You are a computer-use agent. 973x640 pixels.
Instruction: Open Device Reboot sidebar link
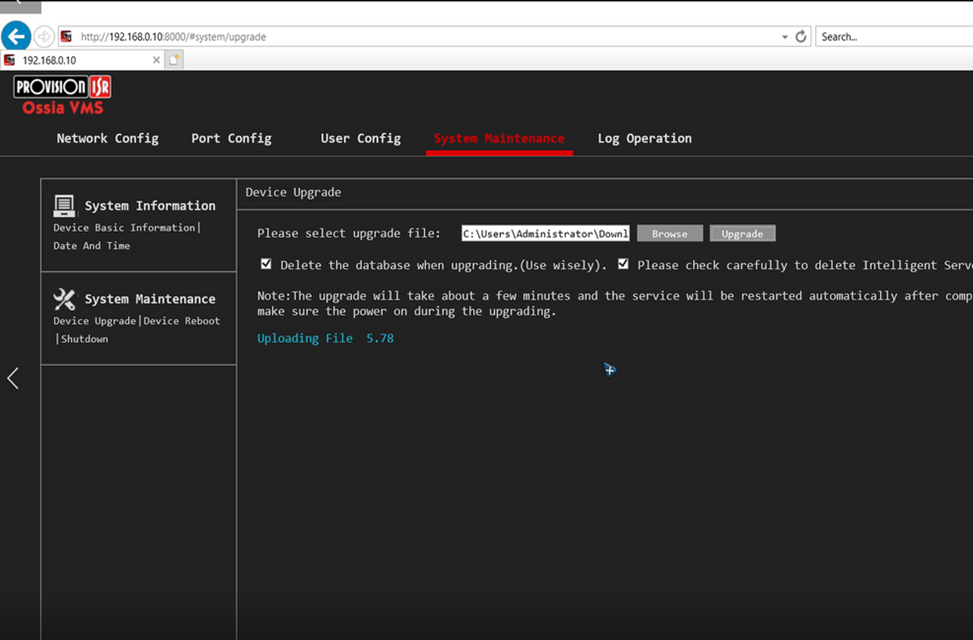[182, 321]
